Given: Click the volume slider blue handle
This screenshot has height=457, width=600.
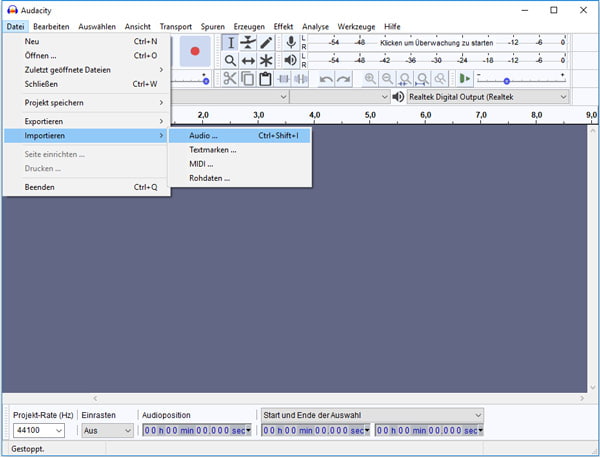Looking at the screenshot, I should pos(206,81).
